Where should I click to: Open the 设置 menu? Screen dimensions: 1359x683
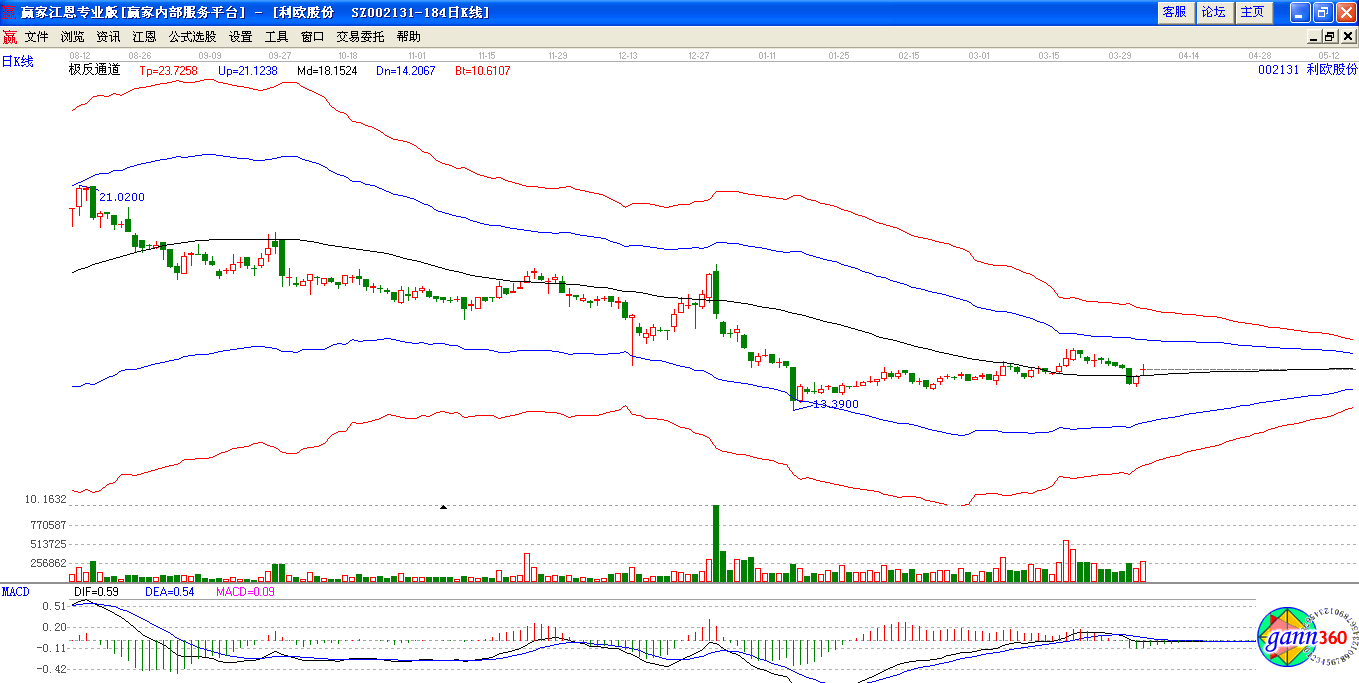point(240,37)
